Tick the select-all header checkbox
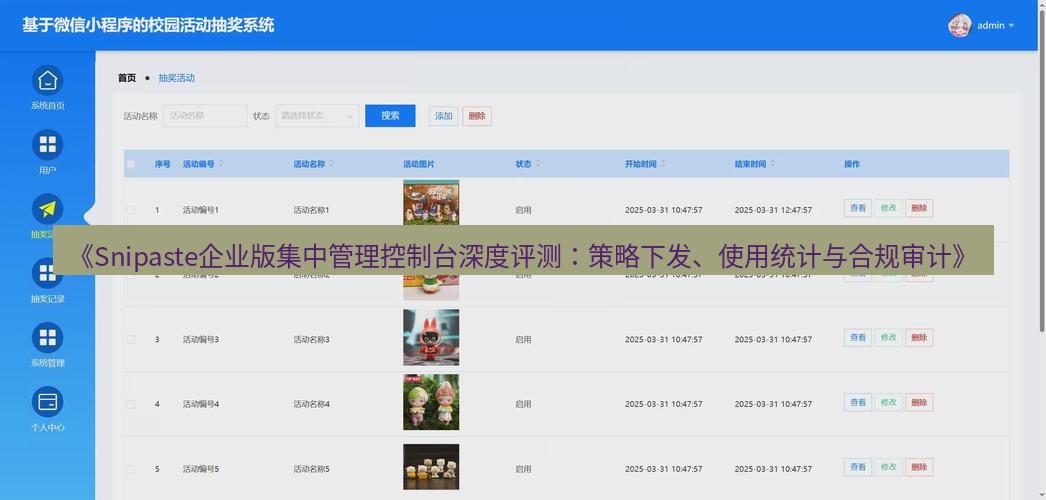The width and height of the screenshot is (1046, 500). (131, 164)
